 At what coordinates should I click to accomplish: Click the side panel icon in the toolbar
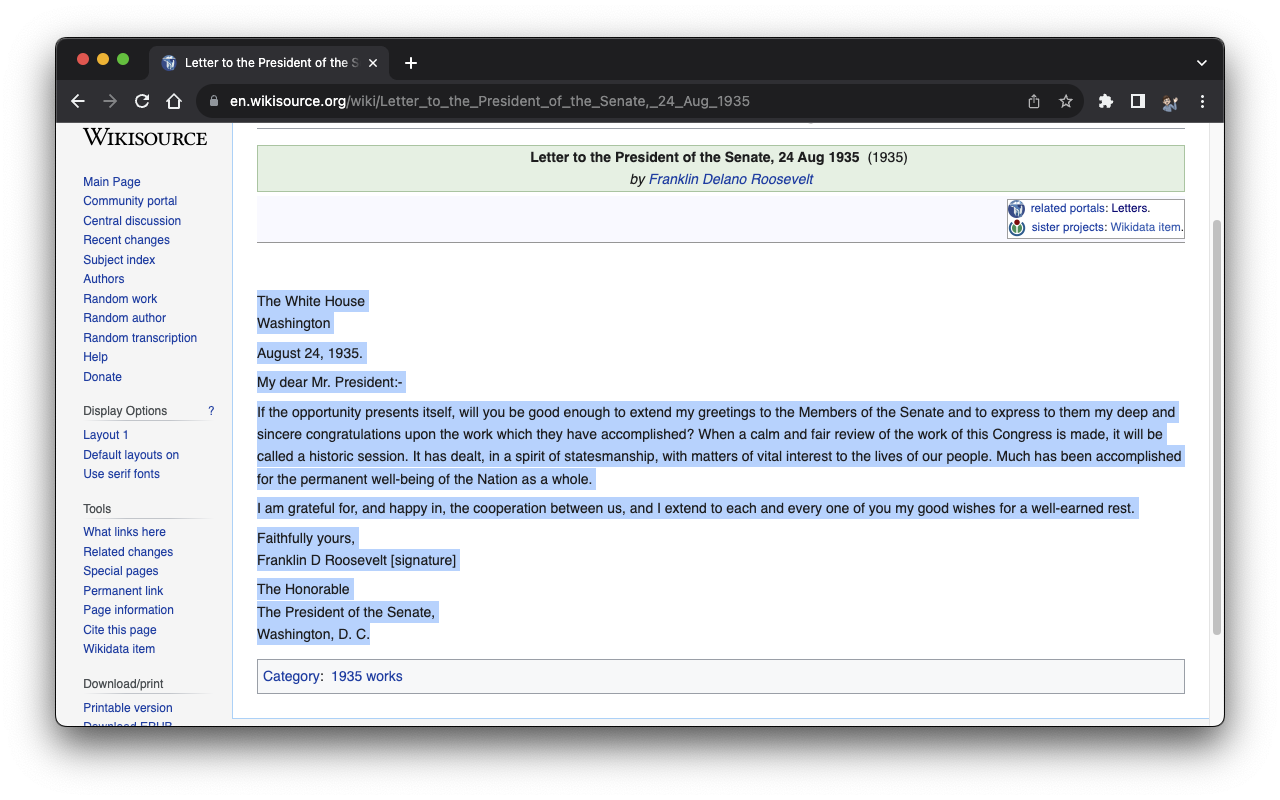[1138, 101]
